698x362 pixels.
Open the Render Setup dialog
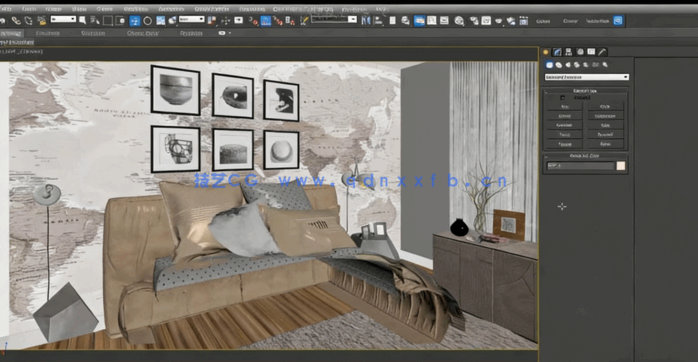(x=474, y=20)
